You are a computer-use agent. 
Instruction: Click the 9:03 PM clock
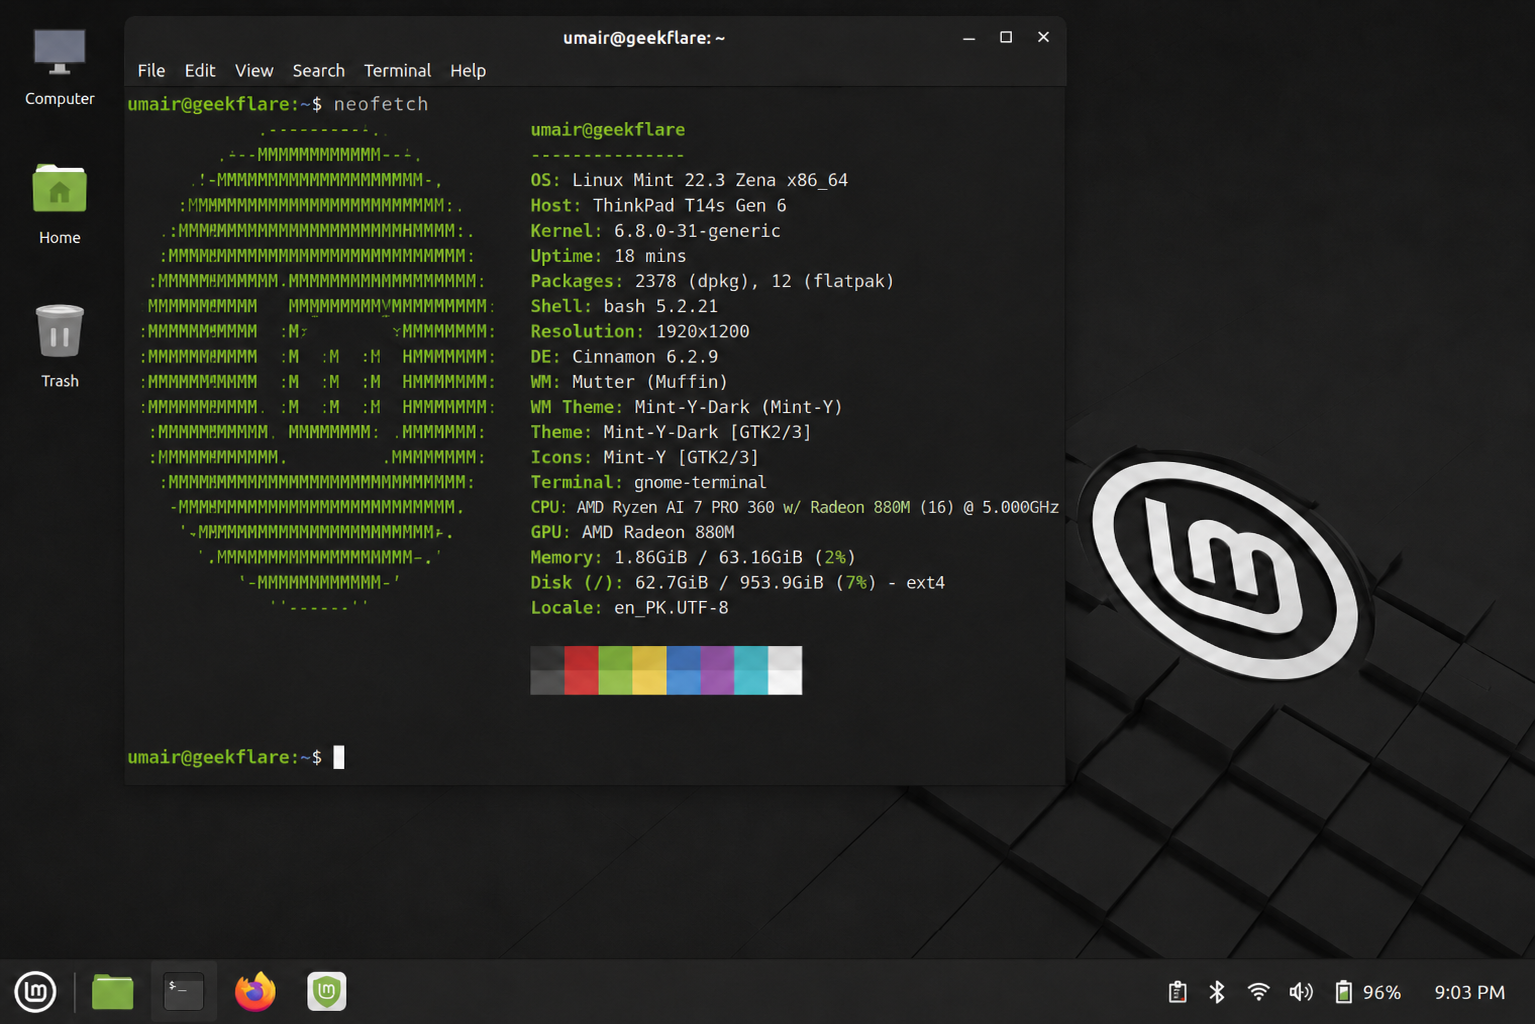pyautogui.click(x=1469, y=993)
